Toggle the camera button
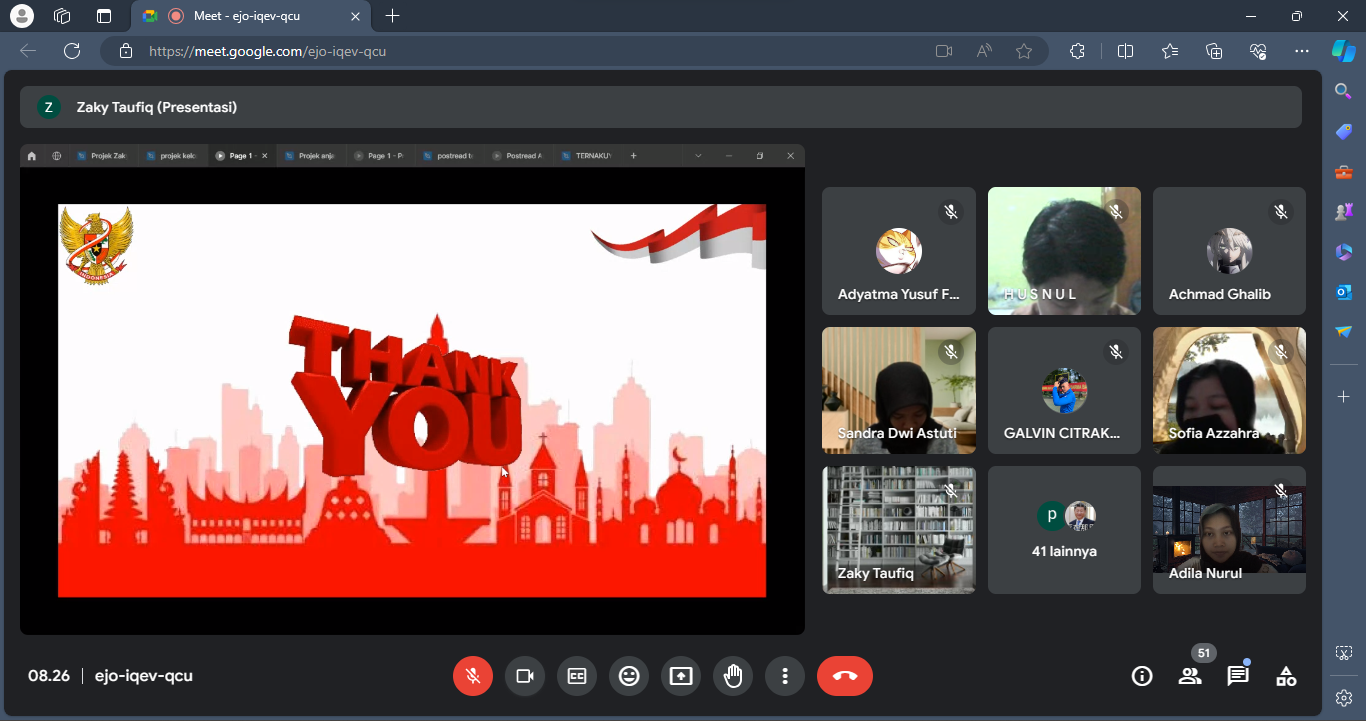This screenshot has width=1366, height=721. (525, 676)
